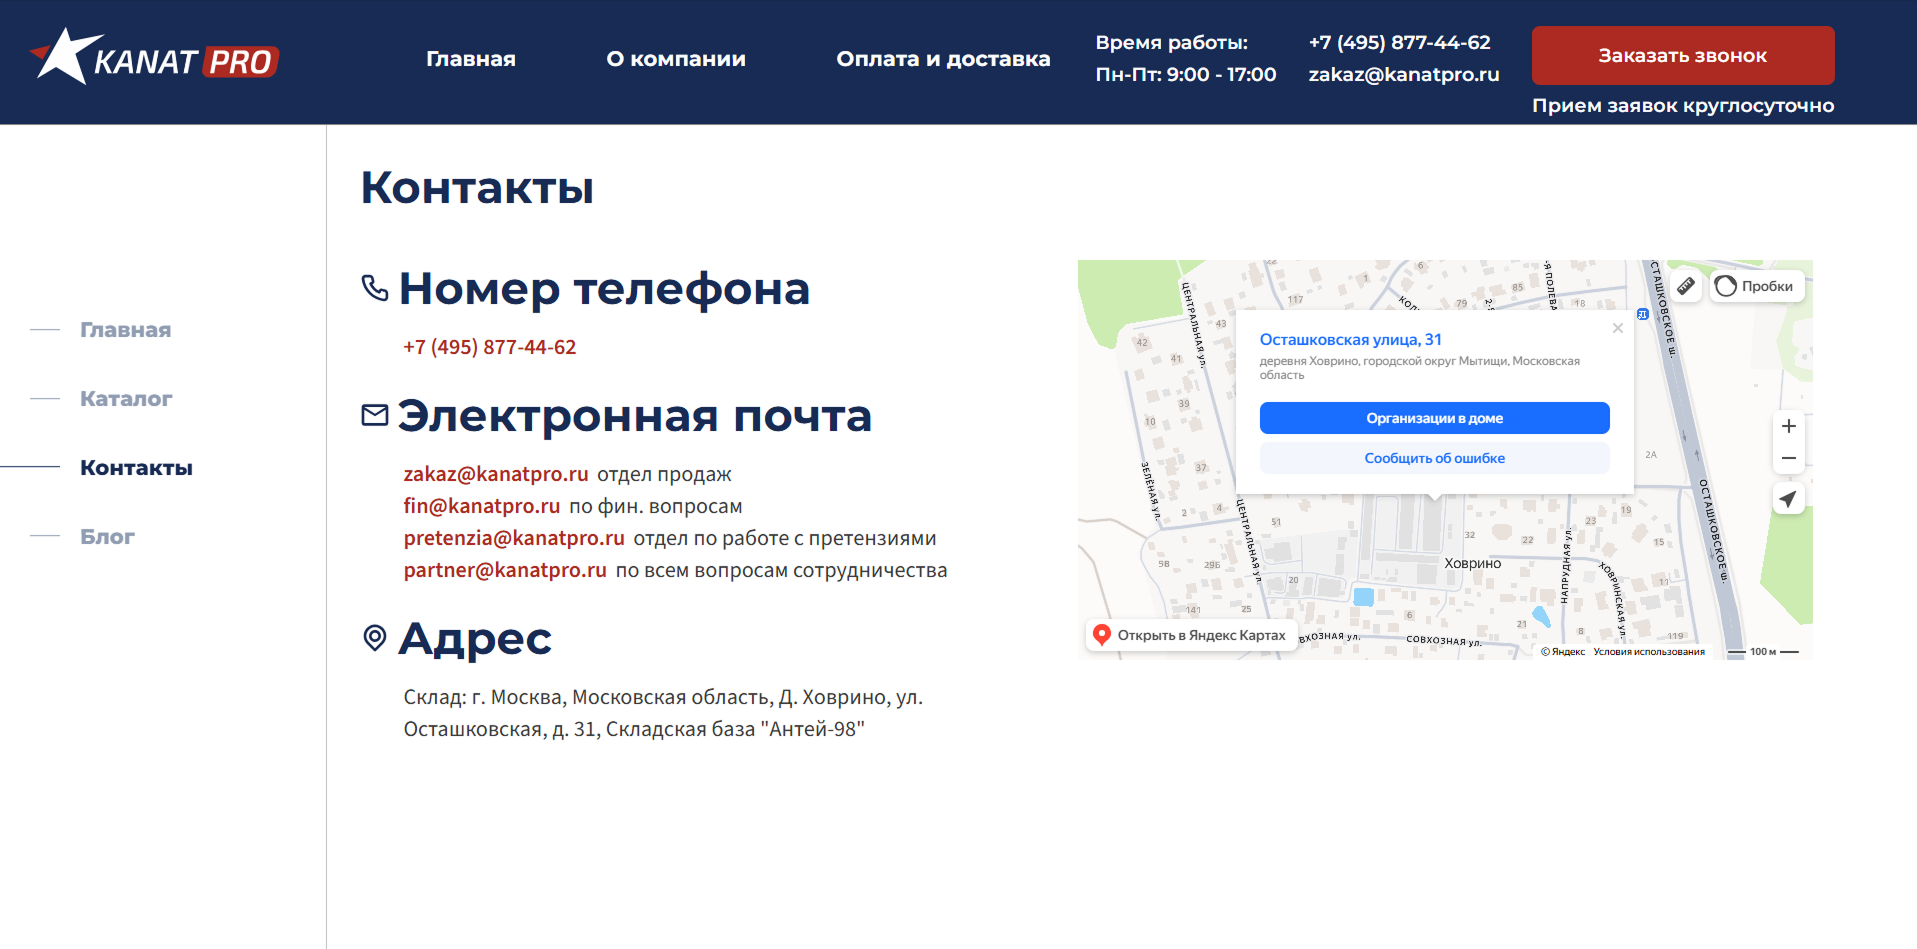This screenshot has width=1917, height=949.
Task: Zoom out using the minus control
Action: coord(1789,458)
